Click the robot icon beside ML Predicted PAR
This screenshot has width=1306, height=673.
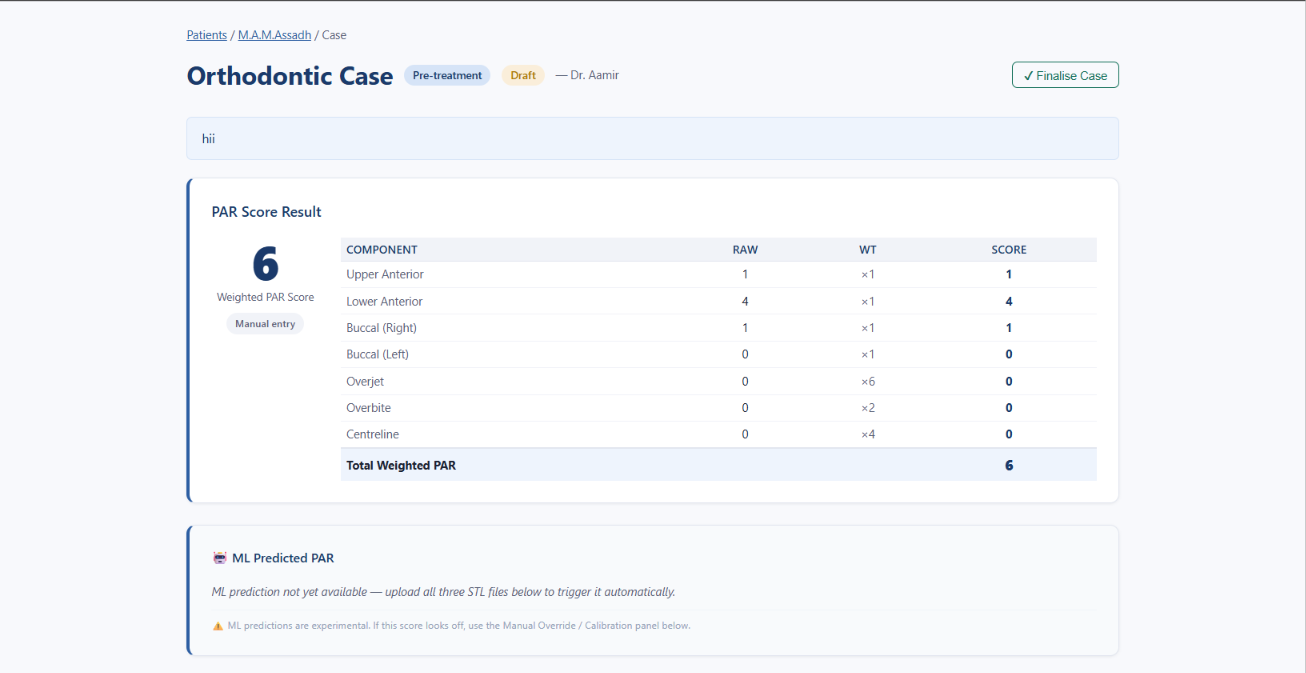[x=220, y=558]
